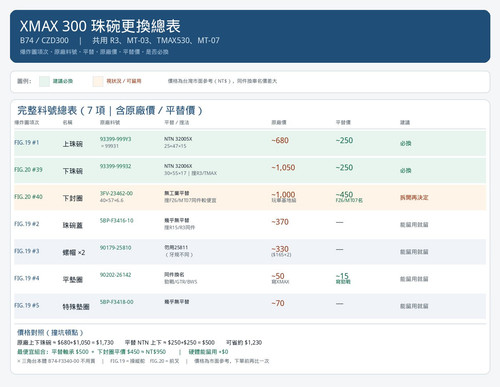Click the substitute NTN 32005X
Image resolution: width=500 pixels, height=387 pixels.
point(178,139)
